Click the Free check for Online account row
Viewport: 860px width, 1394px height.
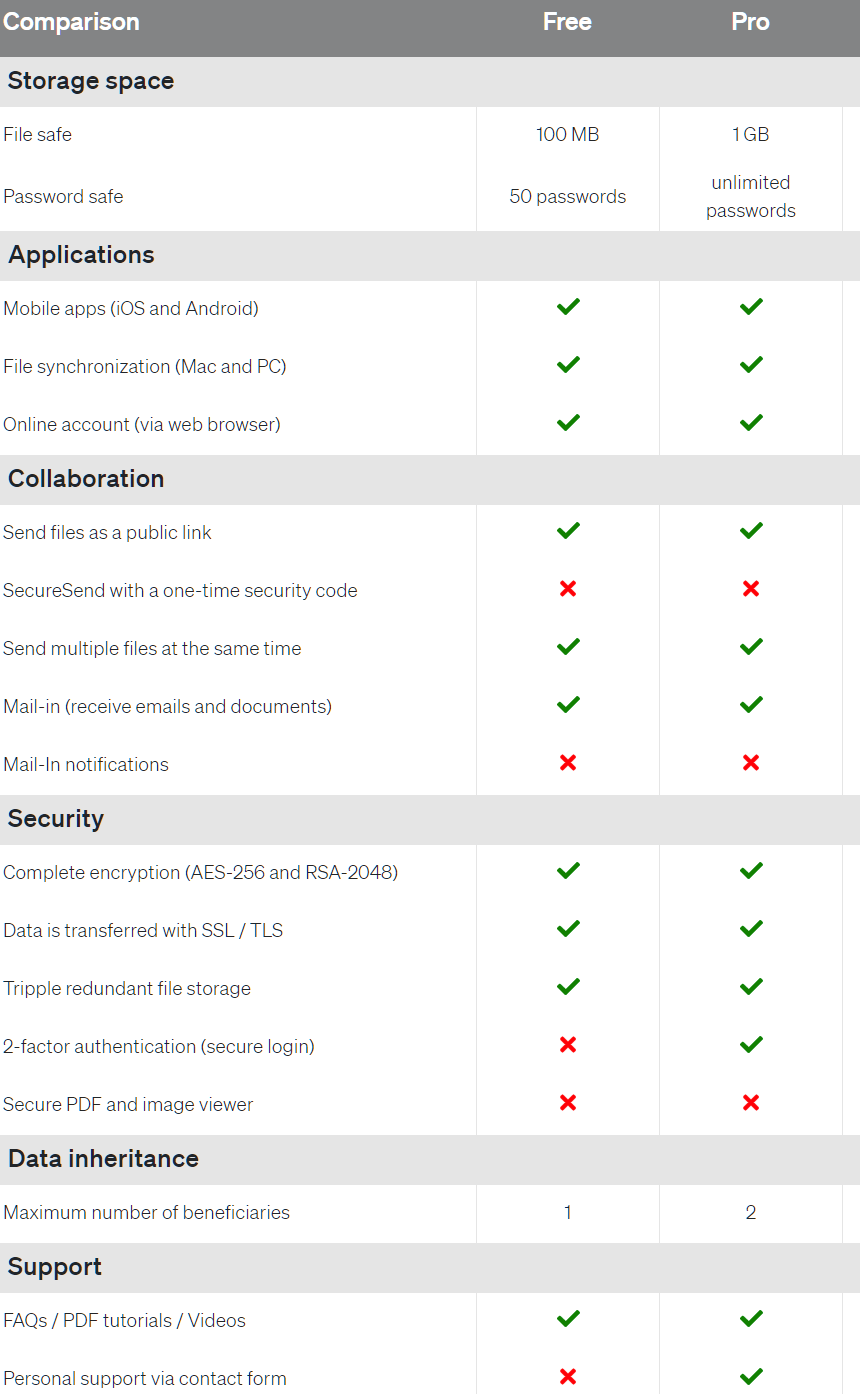click(568, 423)
